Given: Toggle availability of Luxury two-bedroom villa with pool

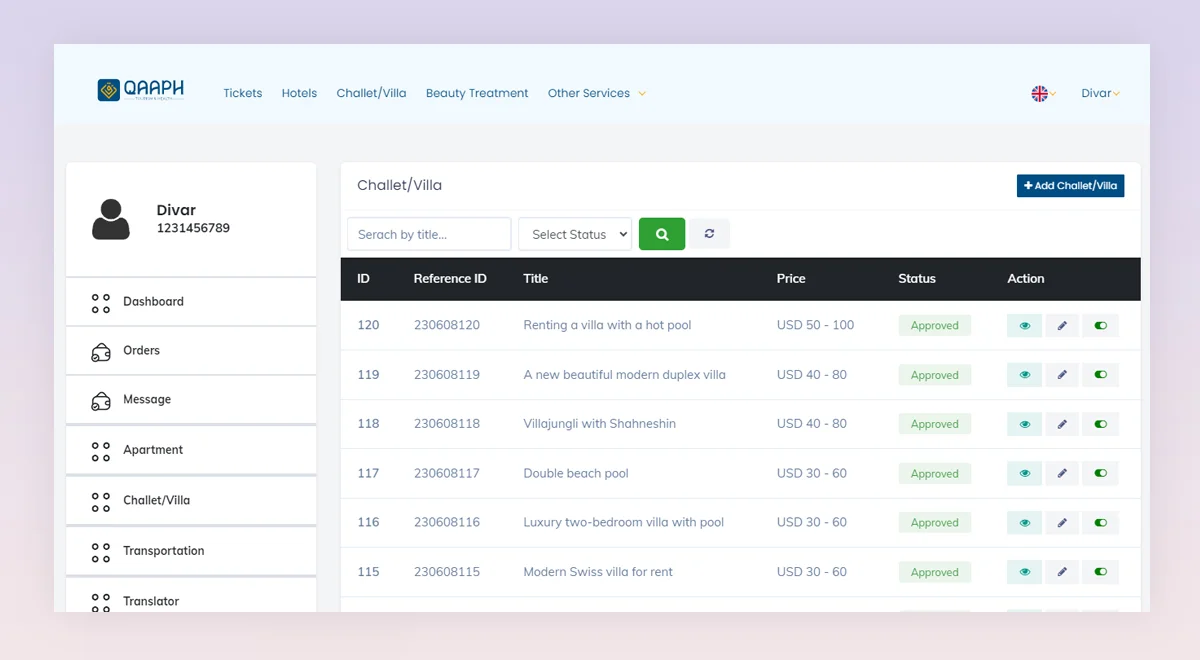Looking at the screenshot, I should 1100,522.
